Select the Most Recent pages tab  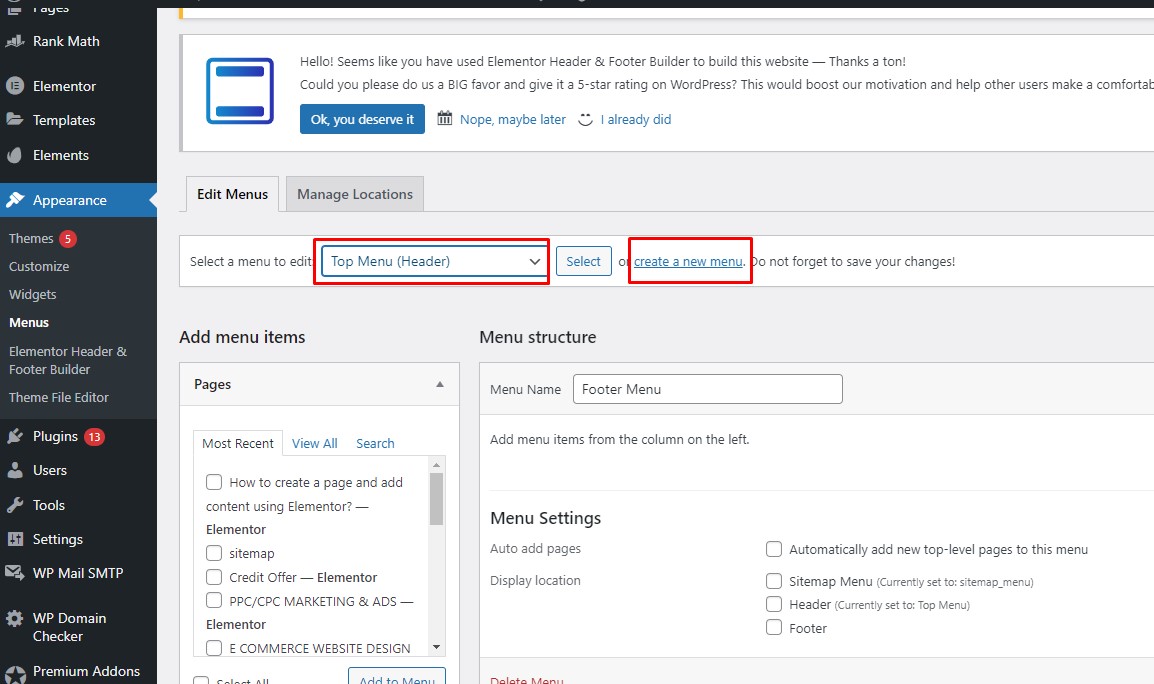pyautogui.click(x=238, y=443)
